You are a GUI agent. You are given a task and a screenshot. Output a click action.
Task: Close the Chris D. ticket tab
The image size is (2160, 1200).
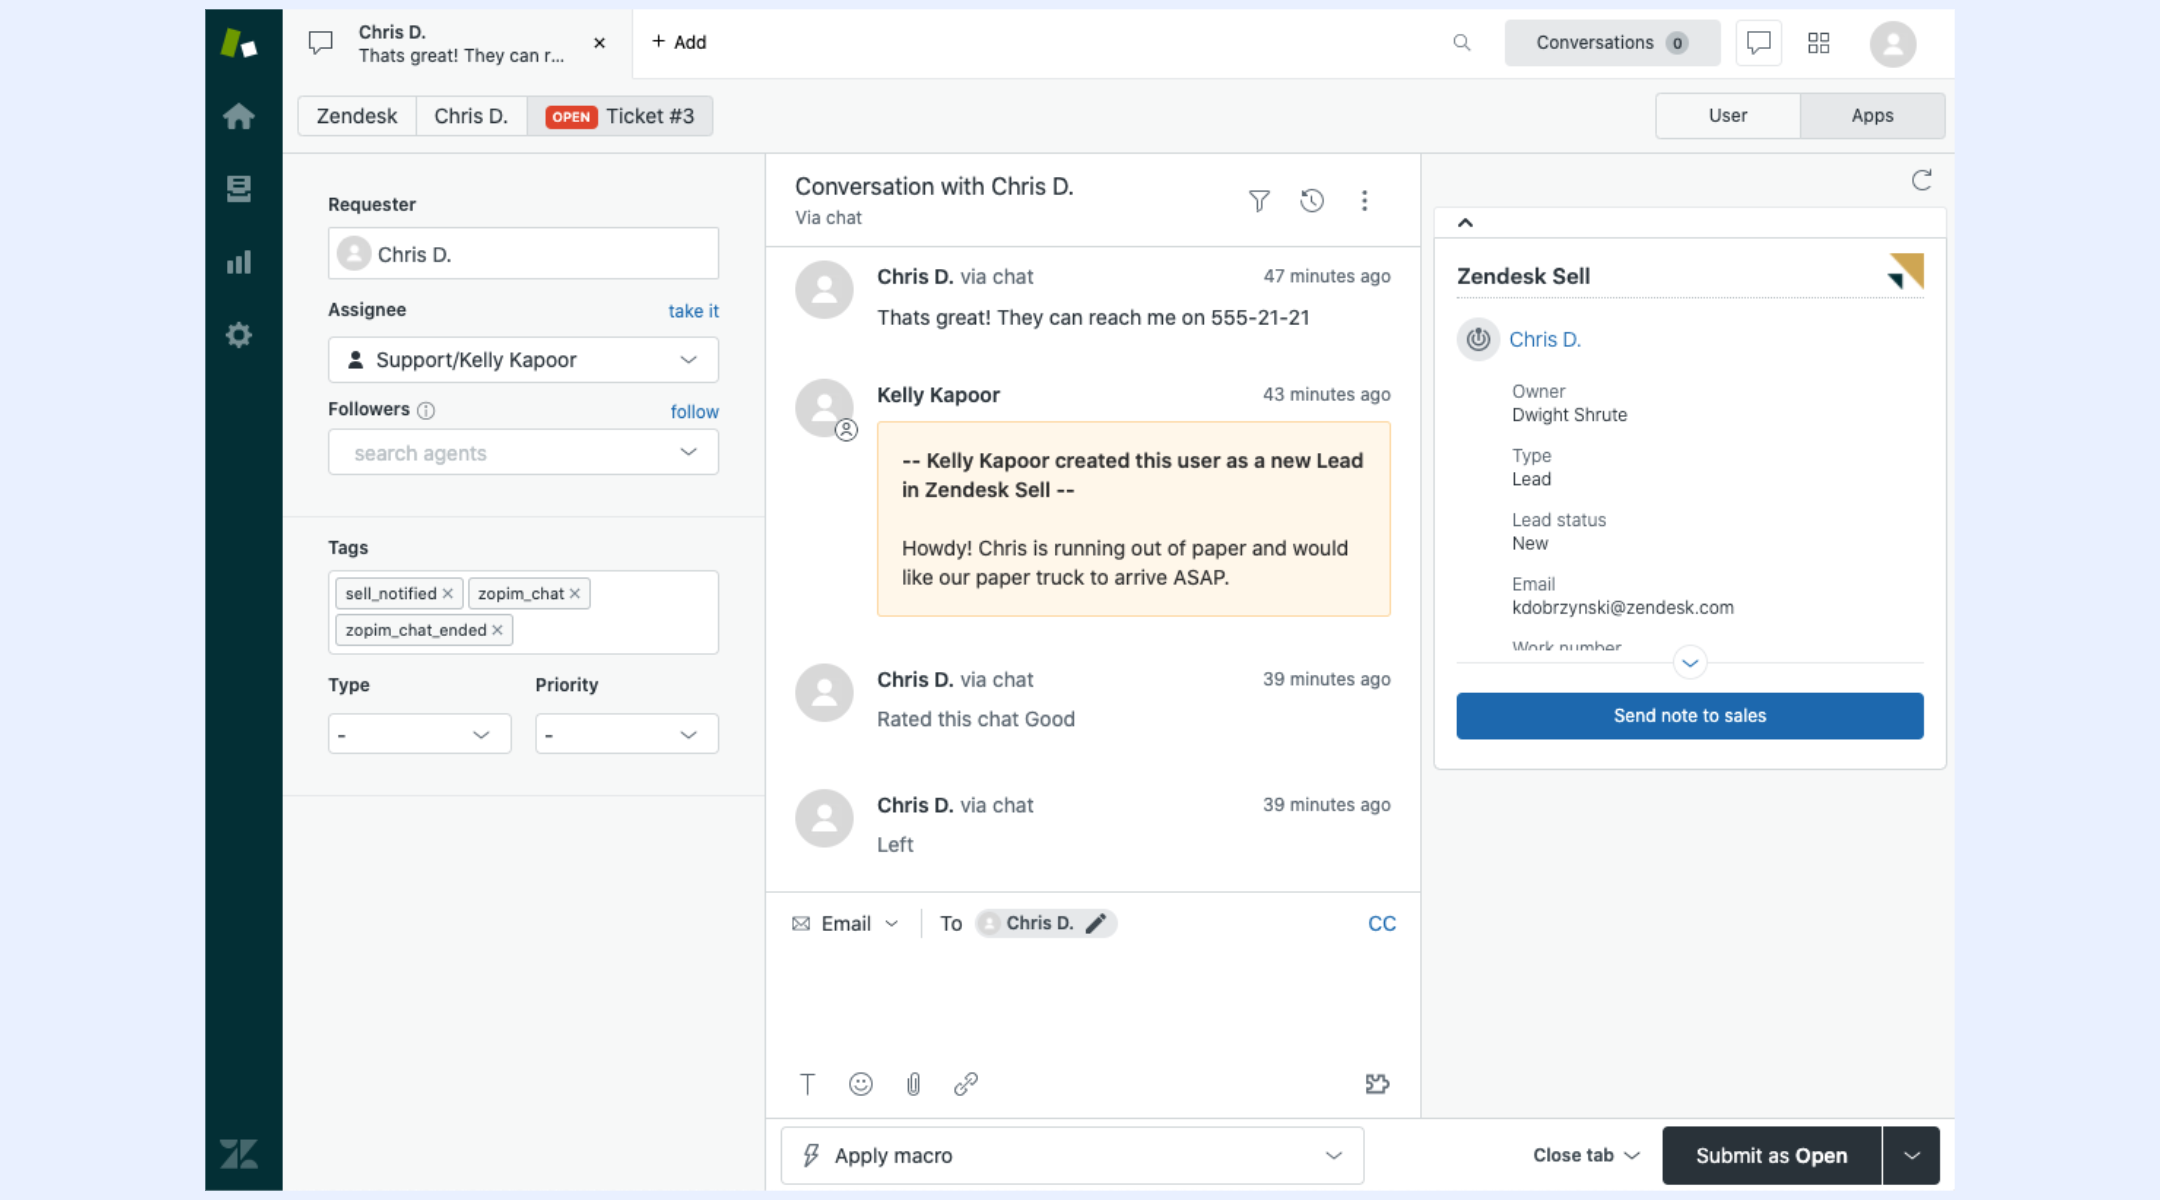(x=599, y=43)
